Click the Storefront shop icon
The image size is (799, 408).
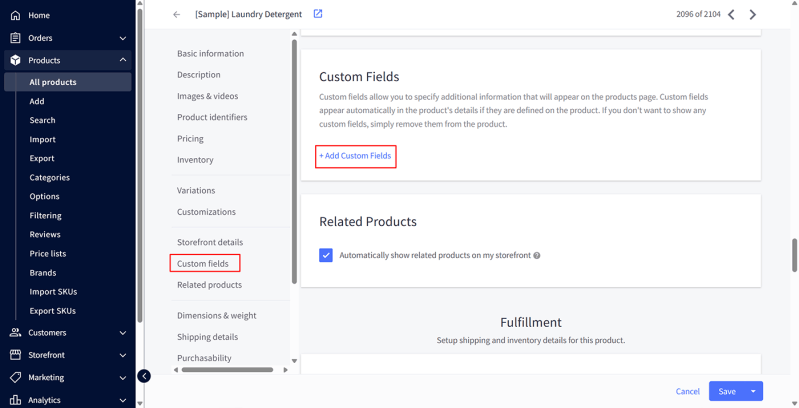15,355
